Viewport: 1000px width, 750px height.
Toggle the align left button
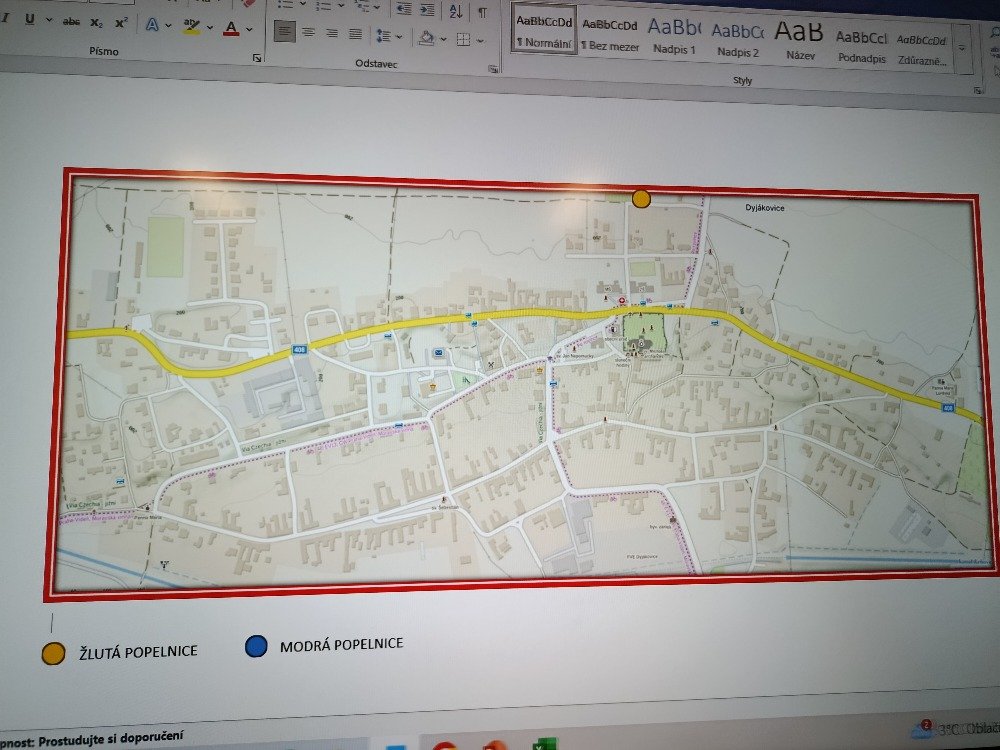pos(285,32)
